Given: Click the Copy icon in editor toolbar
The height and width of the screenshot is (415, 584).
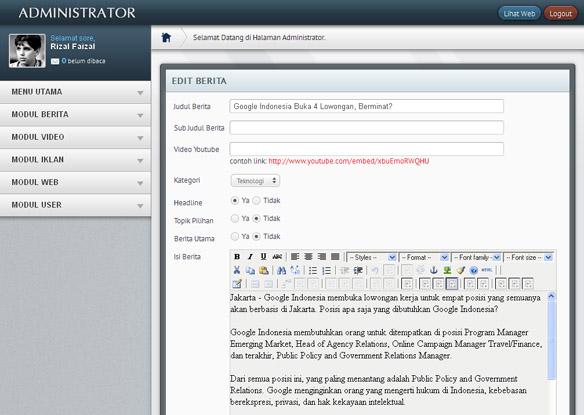Looking at the screenshot, I should coord(250,270).
